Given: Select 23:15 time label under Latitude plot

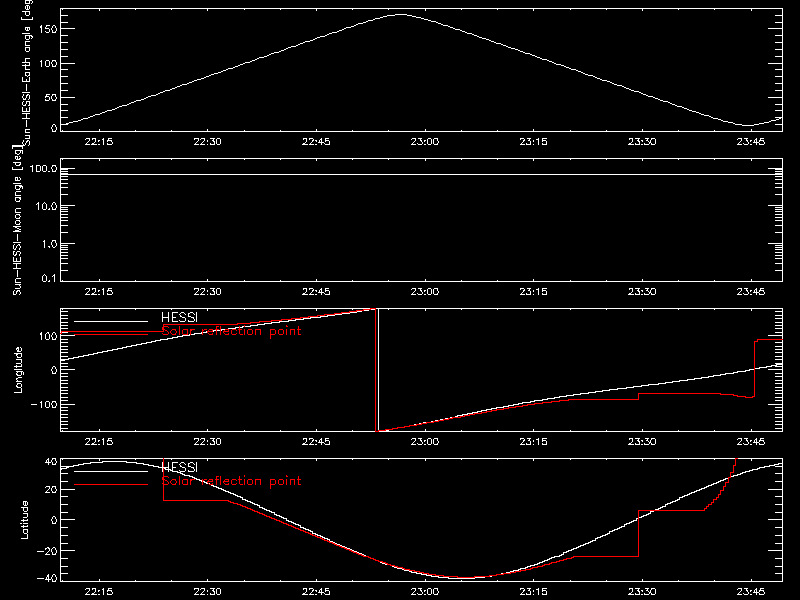Looking at the screenshot, I should tap(533, 592).
